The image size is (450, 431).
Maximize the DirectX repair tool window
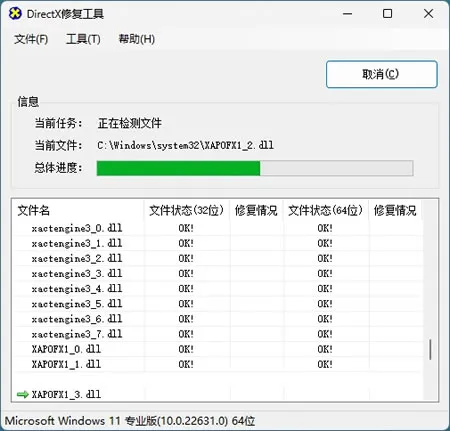tap(387, 14)
